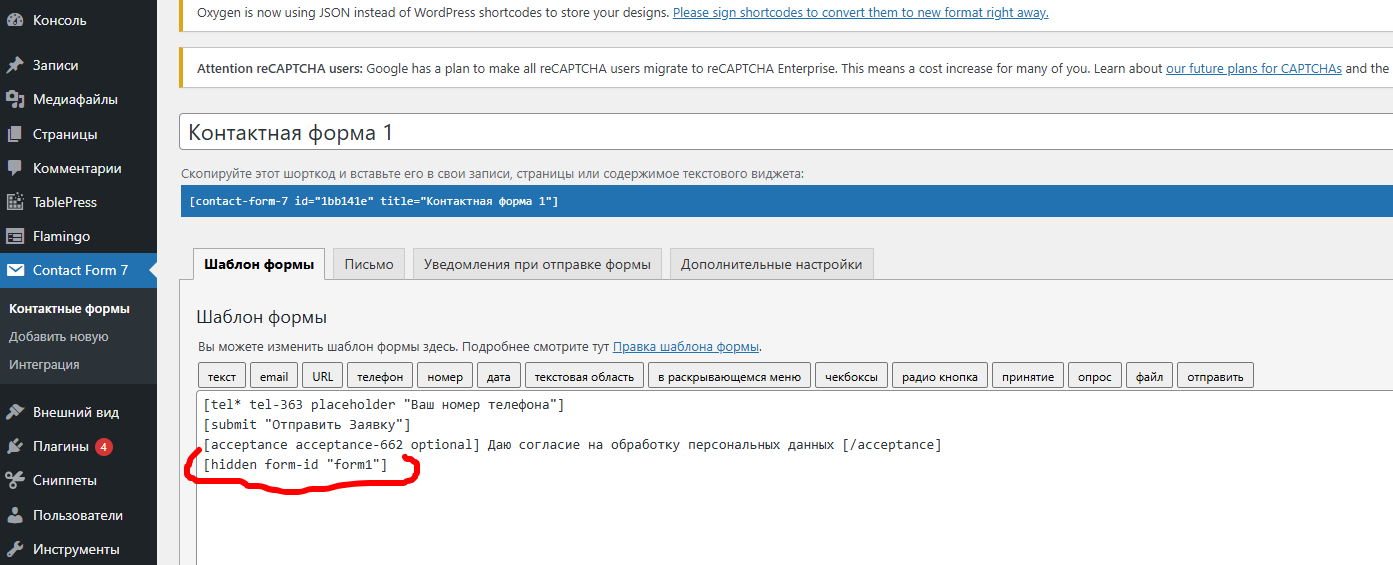Click the Комментарии speech bubble icon

pos(15,168)
